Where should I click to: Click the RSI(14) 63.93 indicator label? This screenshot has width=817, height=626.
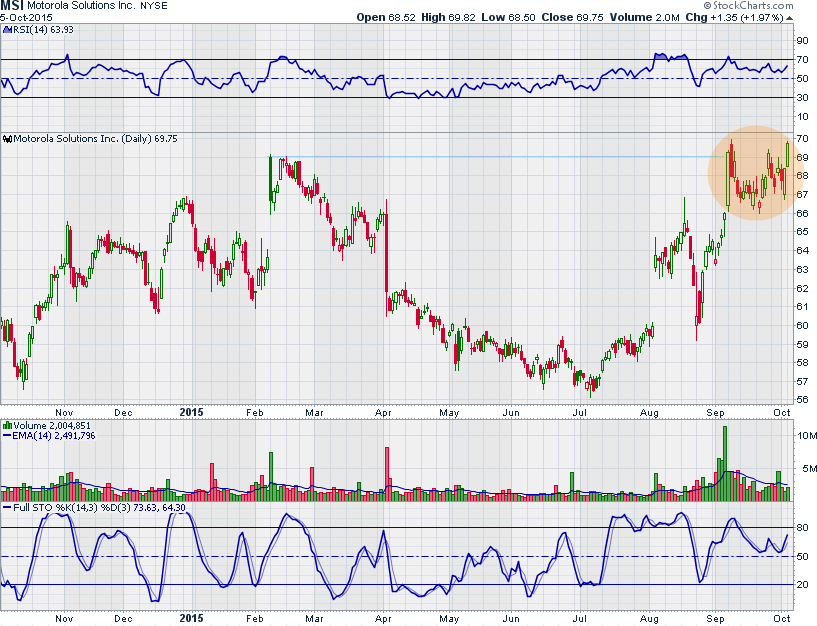coord(43,30)
